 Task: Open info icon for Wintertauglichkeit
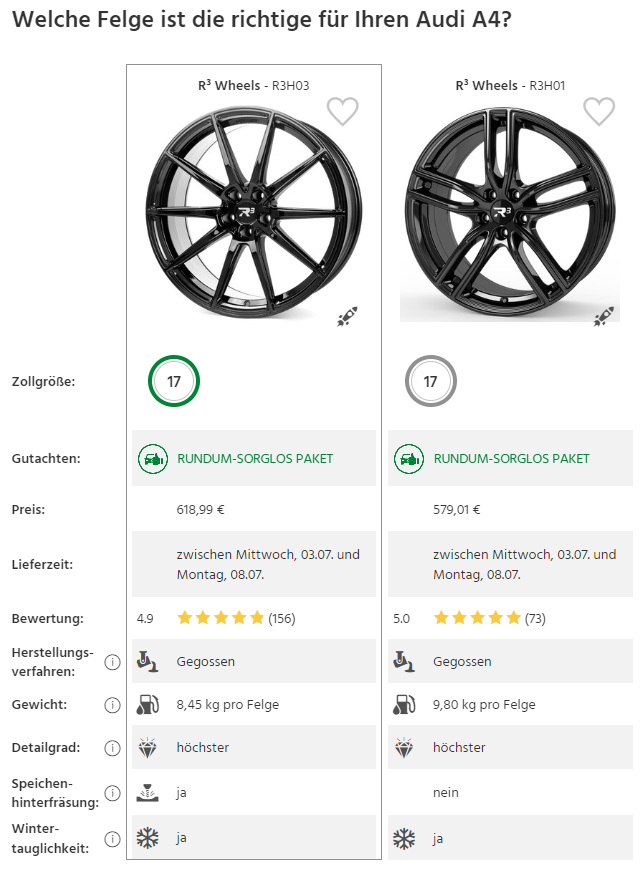[x=113, y=838]
